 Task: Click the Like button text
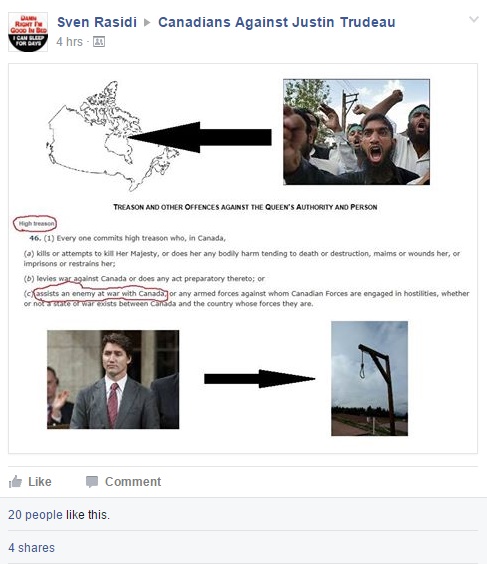[40, 482]
